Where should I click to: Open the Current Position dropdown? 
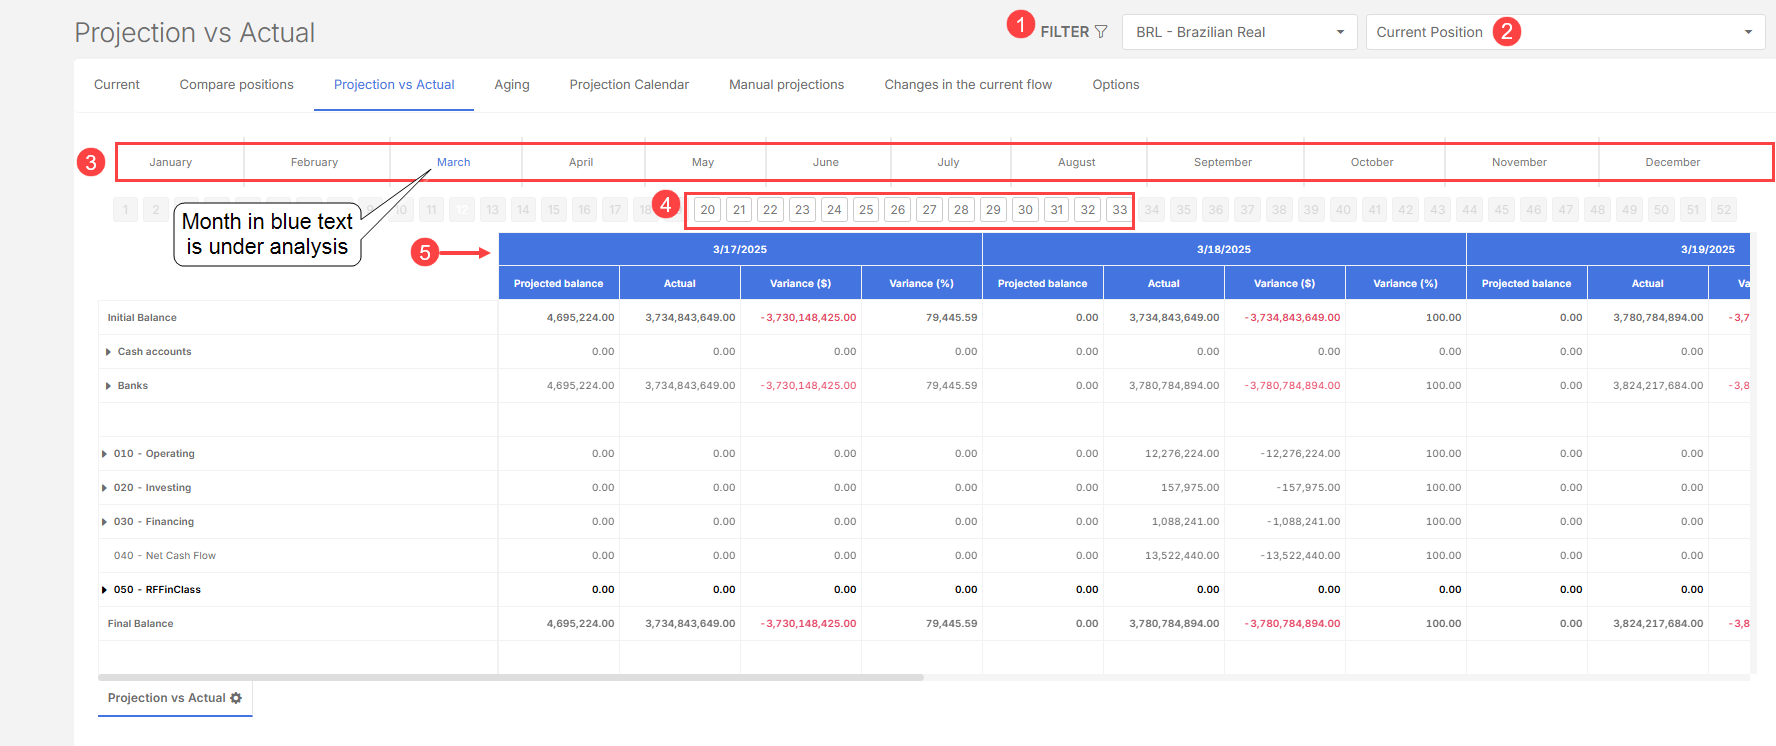coord(1564,32)
